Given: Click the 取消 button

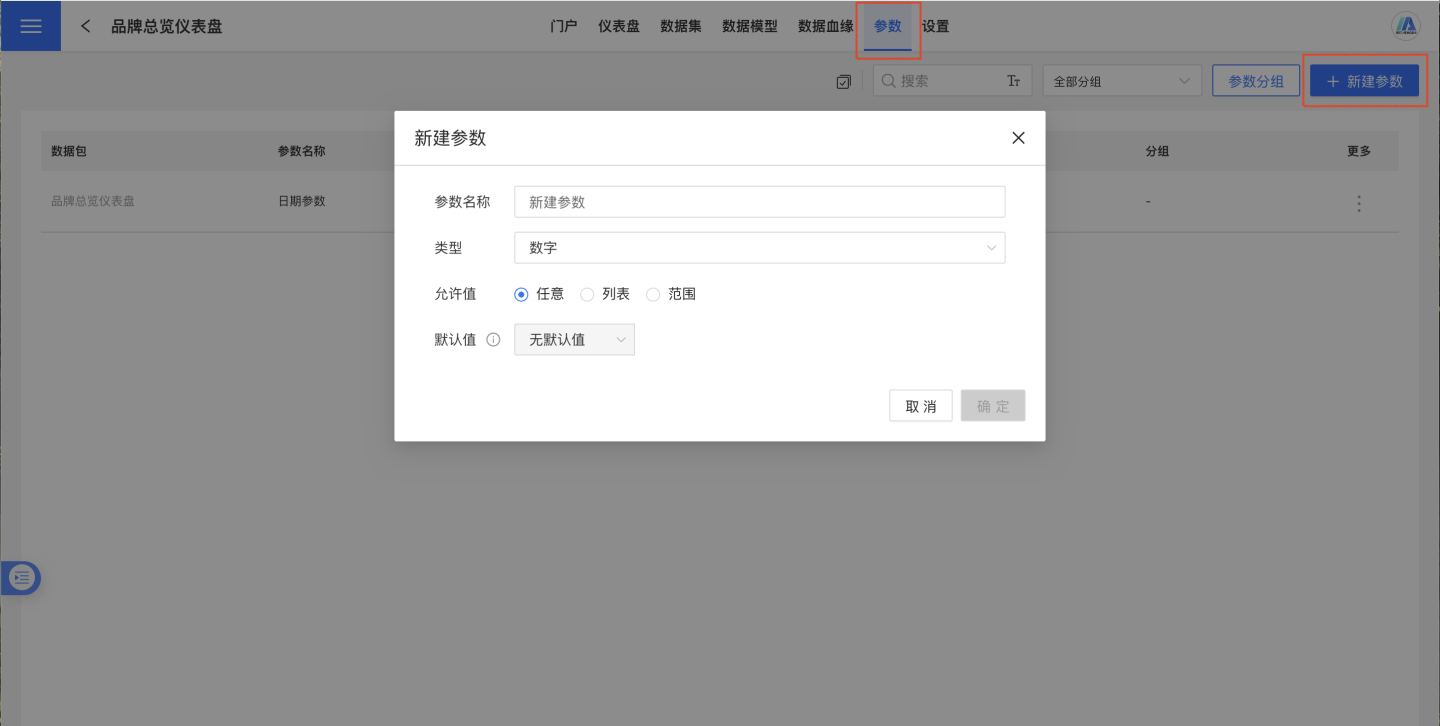Looking at the screenshot, I should click(920, 406).
